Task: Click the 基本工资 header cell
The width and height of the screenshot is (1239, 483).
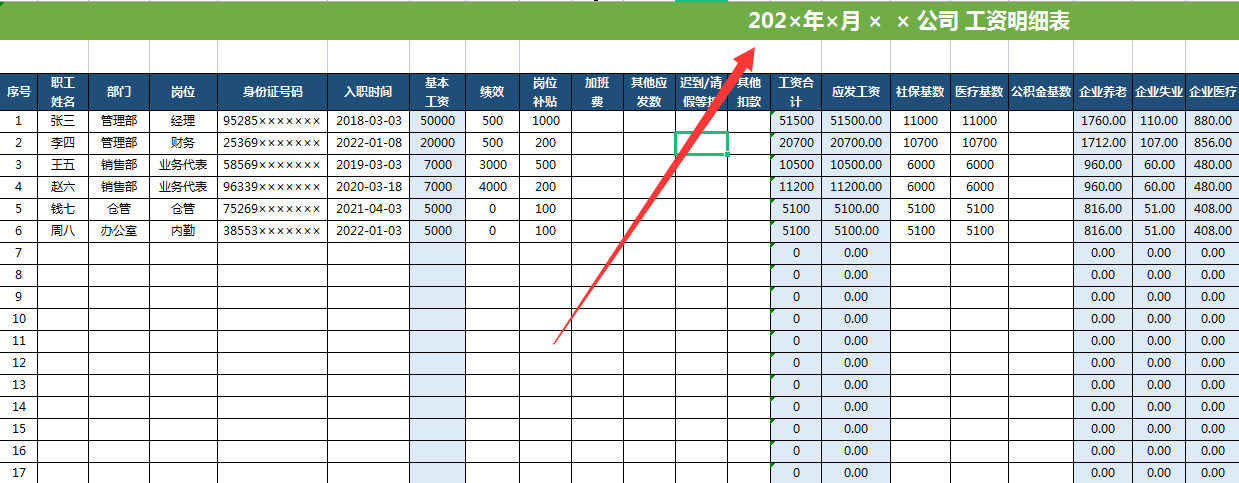Action: point(437,92)
